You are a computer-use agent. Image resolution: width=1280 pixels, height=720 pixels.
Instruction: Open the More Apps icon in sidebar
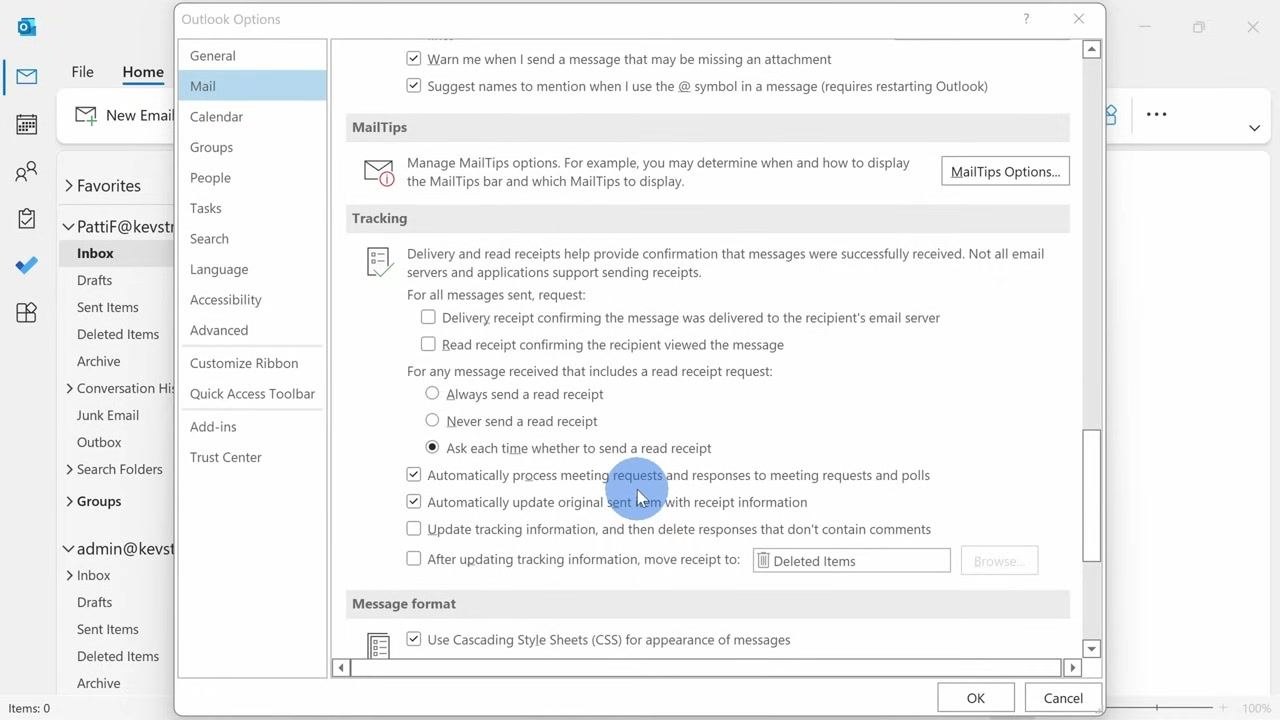click(27, 312)
